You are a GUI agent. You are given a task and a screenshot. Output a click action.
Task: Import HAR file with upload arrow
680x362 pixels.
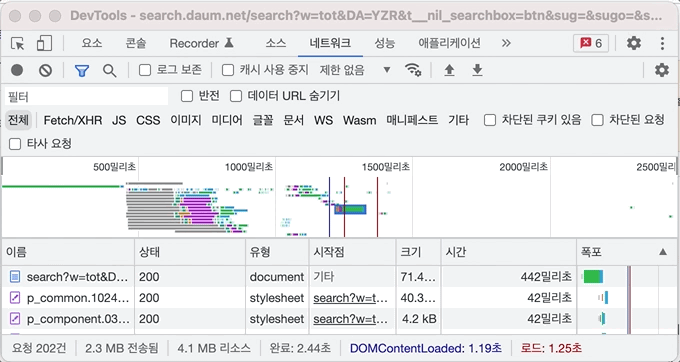click(449, 70)
